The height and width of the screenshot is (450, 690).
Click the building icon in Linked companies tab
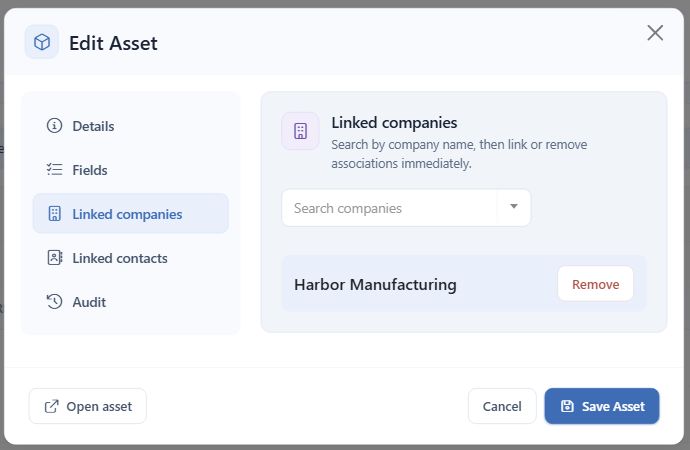click(x=55, y=214)
